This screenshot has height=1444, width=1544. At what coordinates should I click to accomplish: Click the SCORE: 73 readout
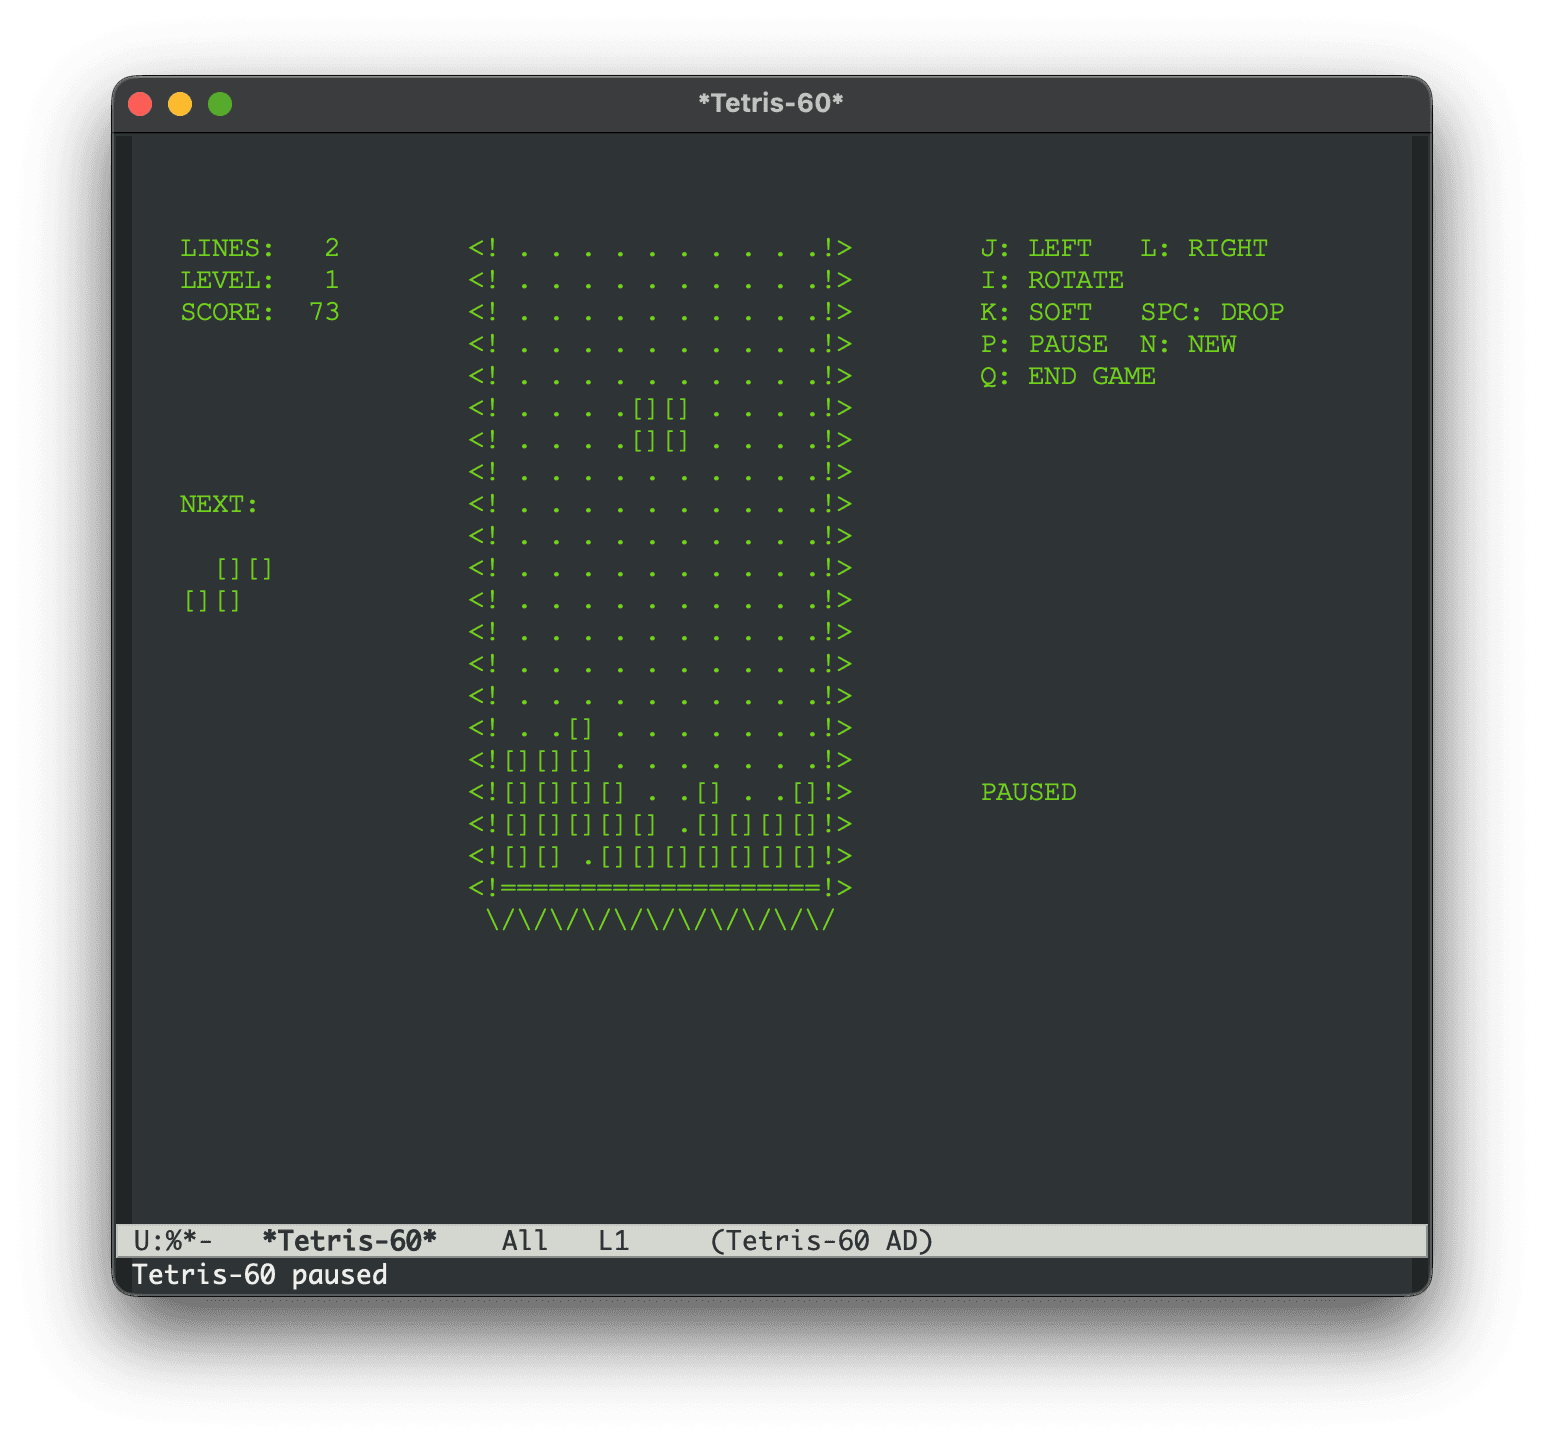coord(260,312)
